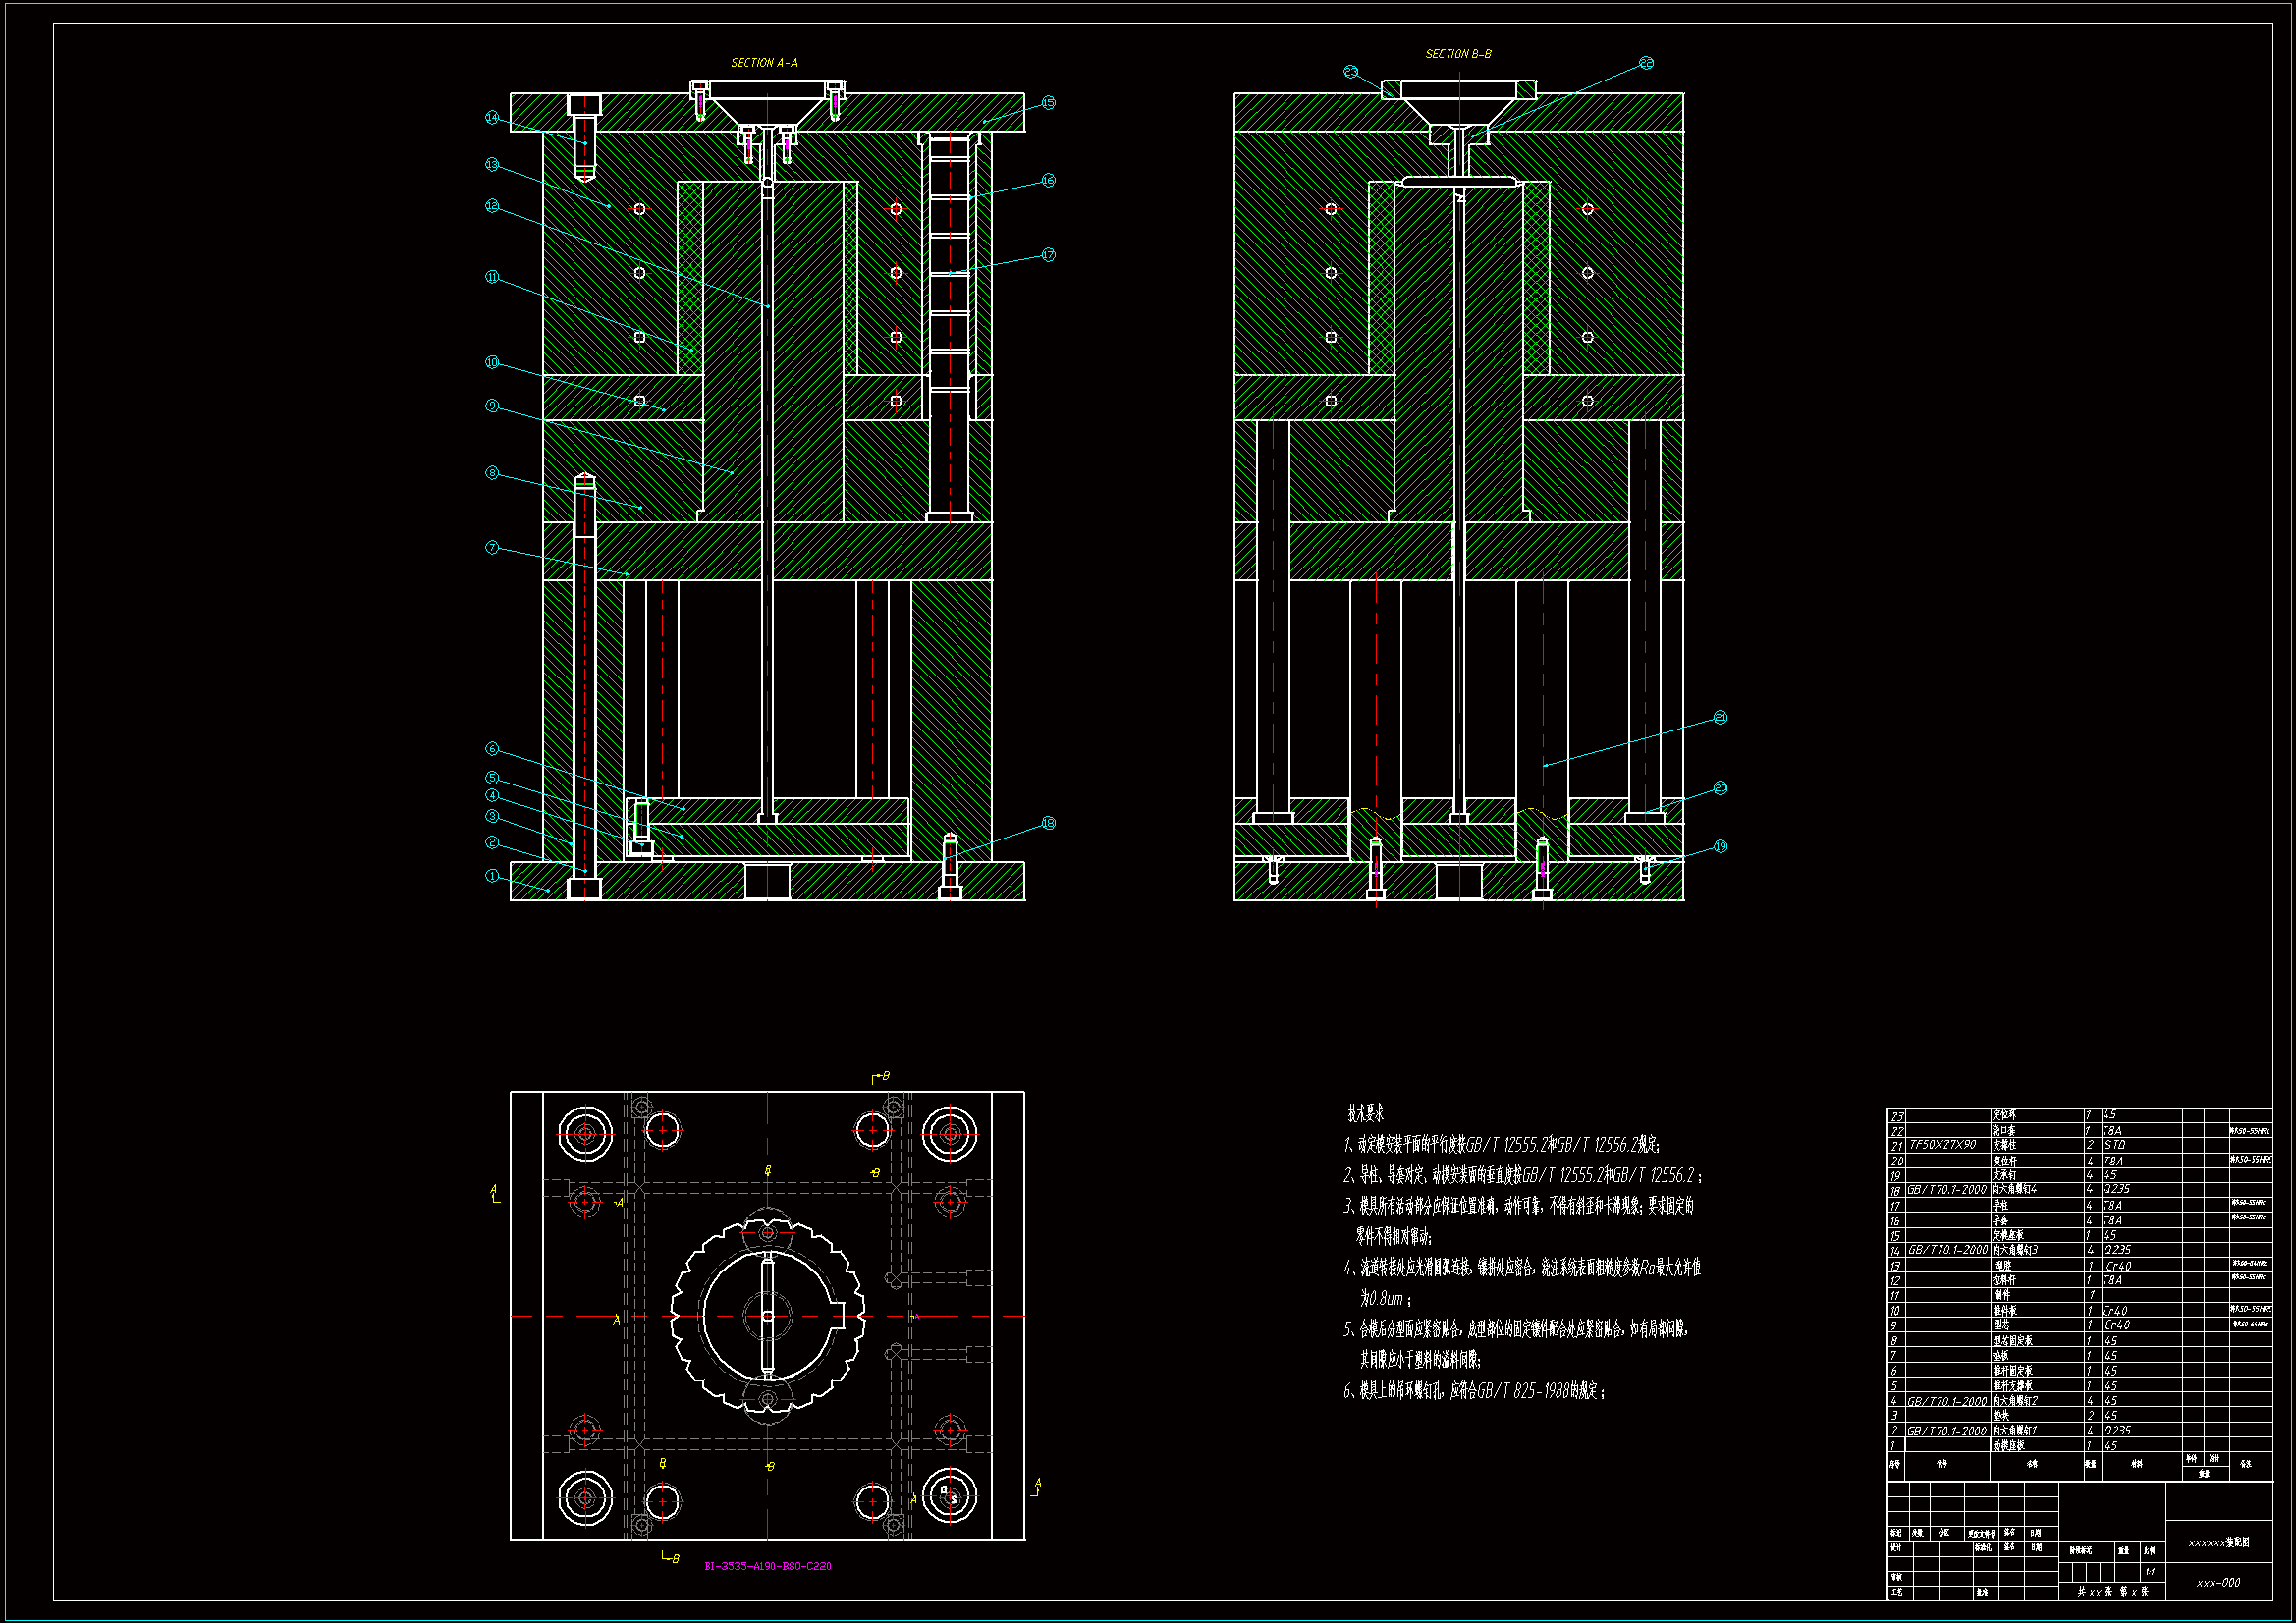
Task: Click the STD material cell in row 21
Action: tap(2114, 1145)
